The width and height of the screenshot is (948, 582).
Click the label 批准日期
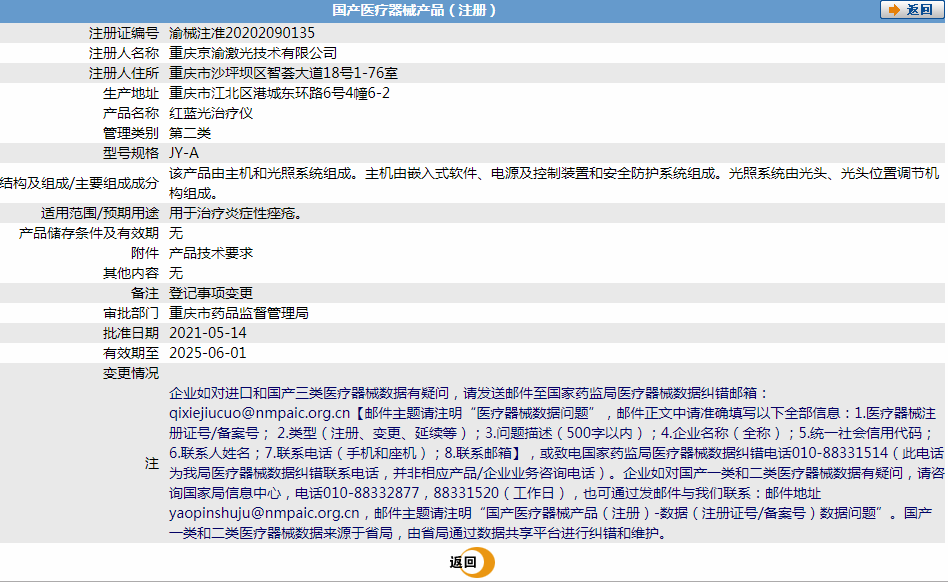coord(131,332)
